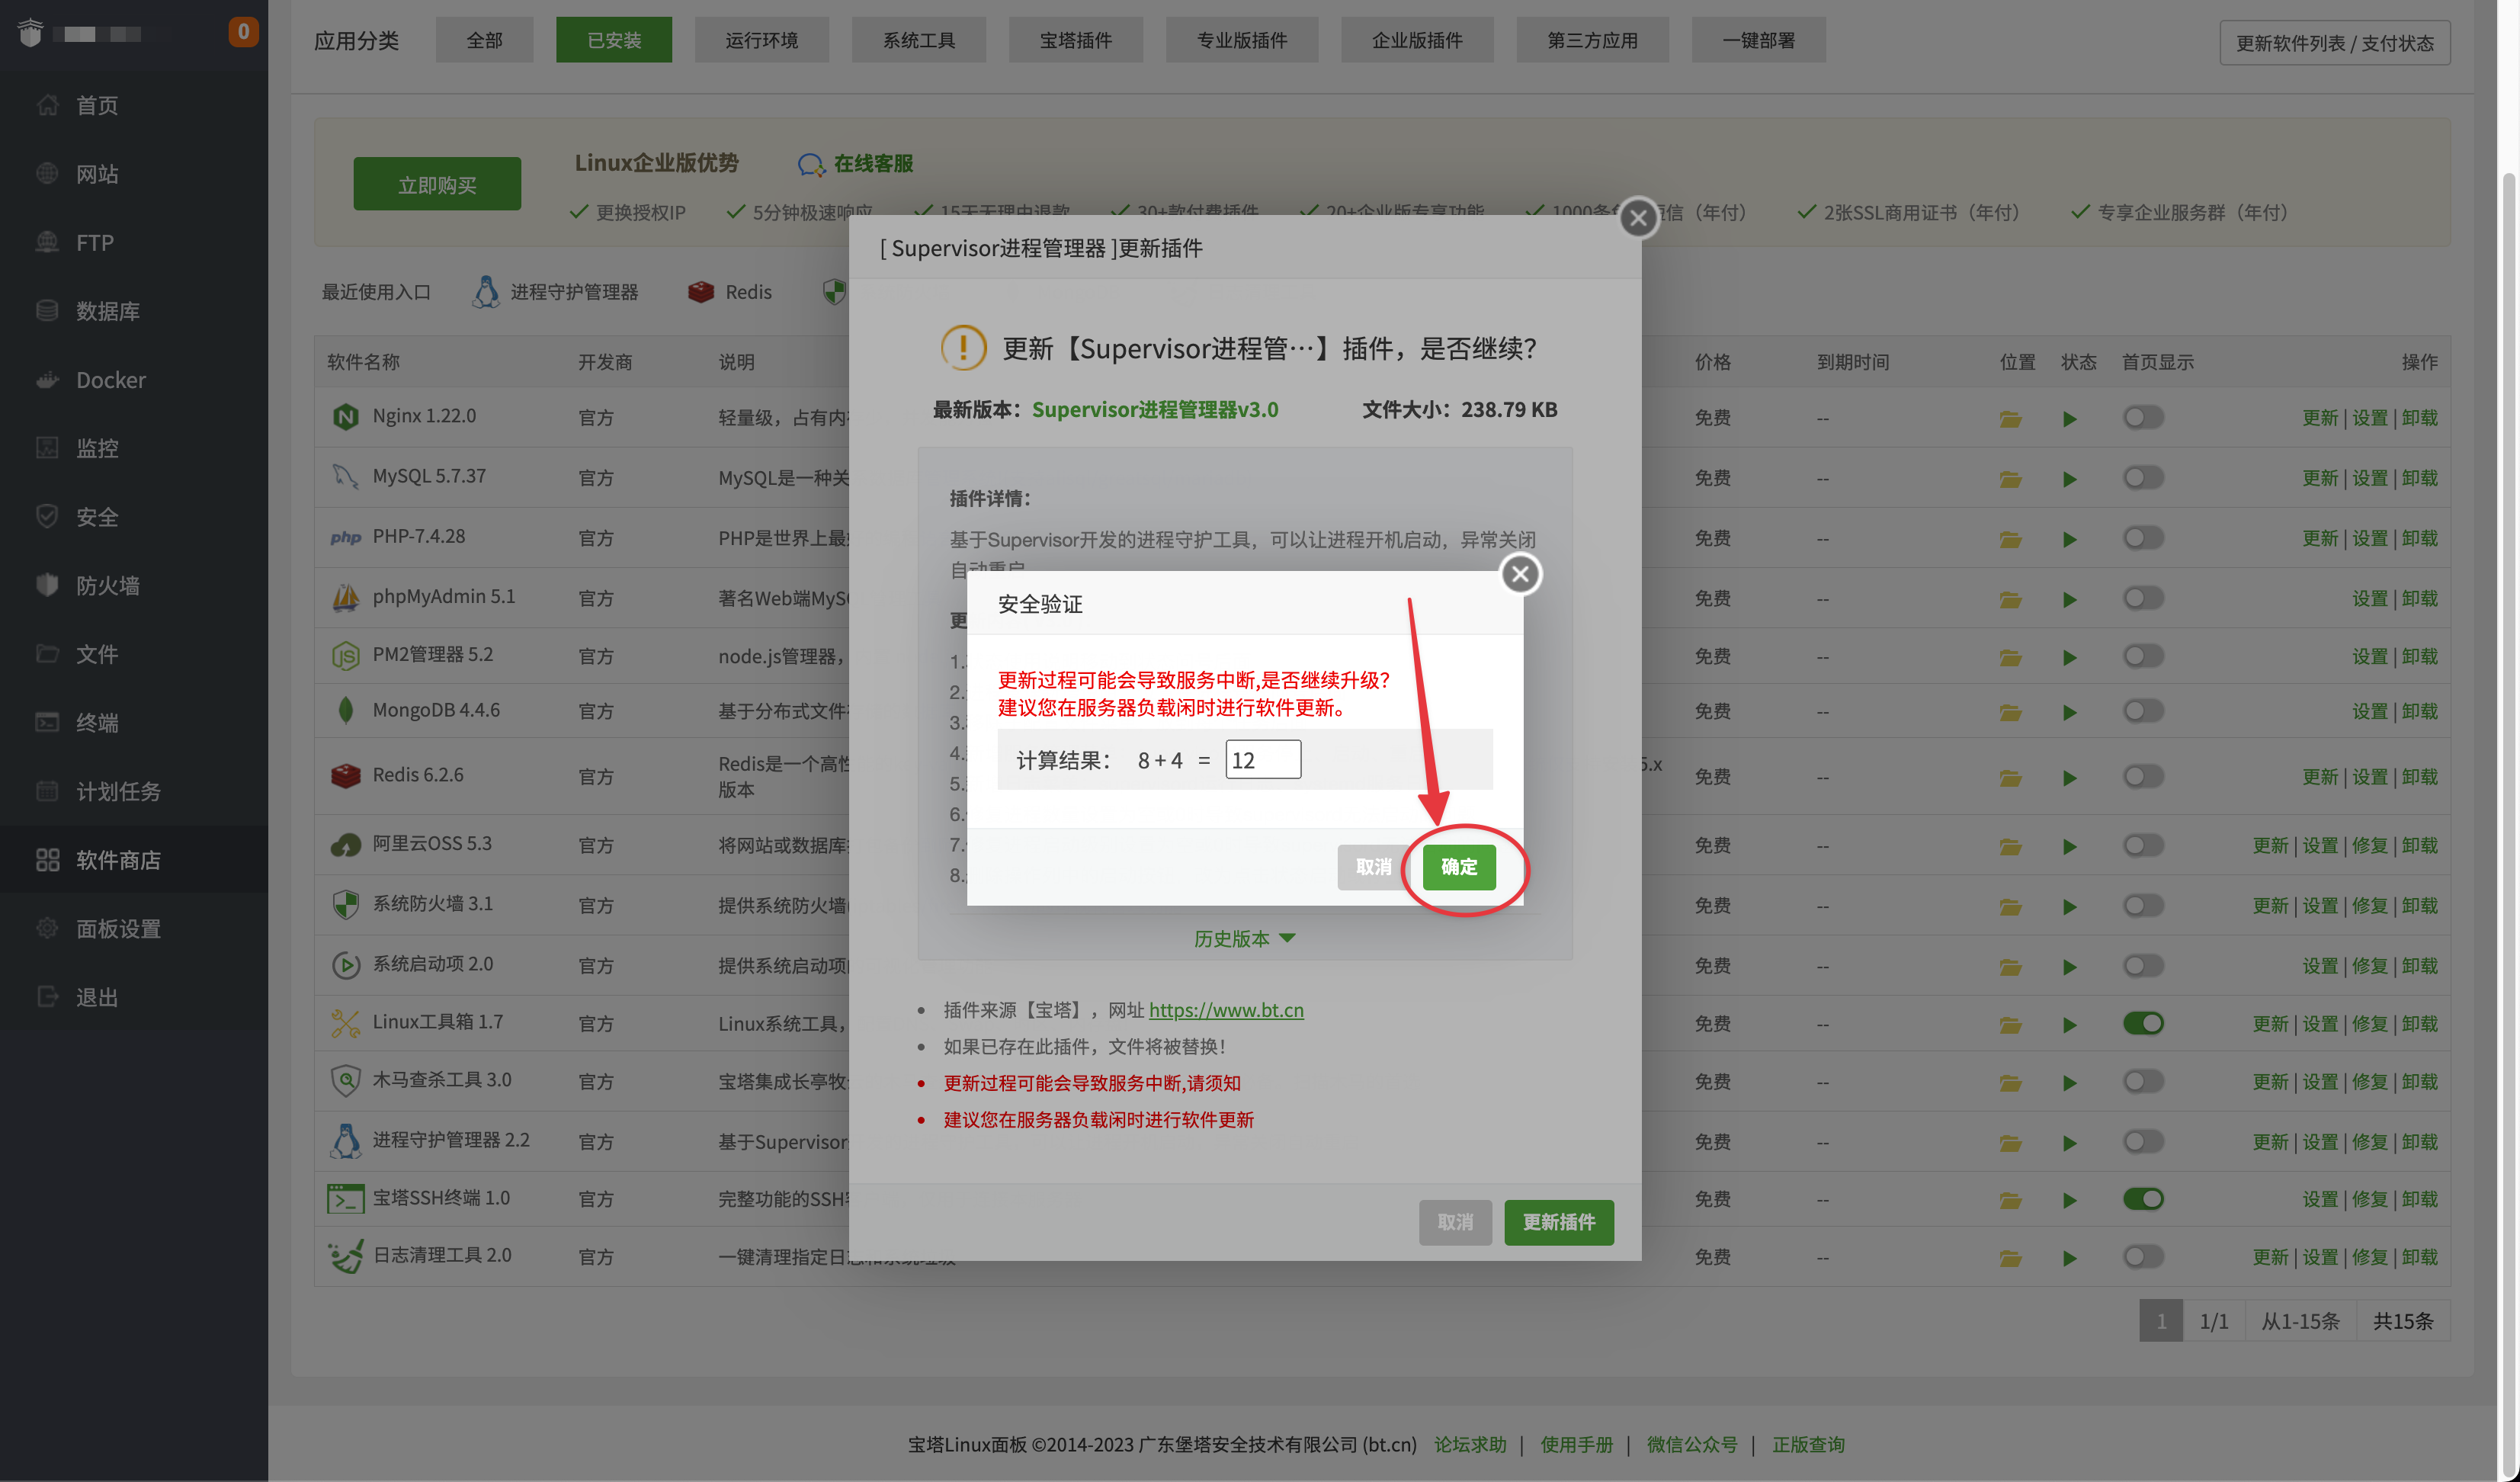Click the 确定 button in security verification
This screenshot has height=1482, width=2520.
coord(1459,867)
